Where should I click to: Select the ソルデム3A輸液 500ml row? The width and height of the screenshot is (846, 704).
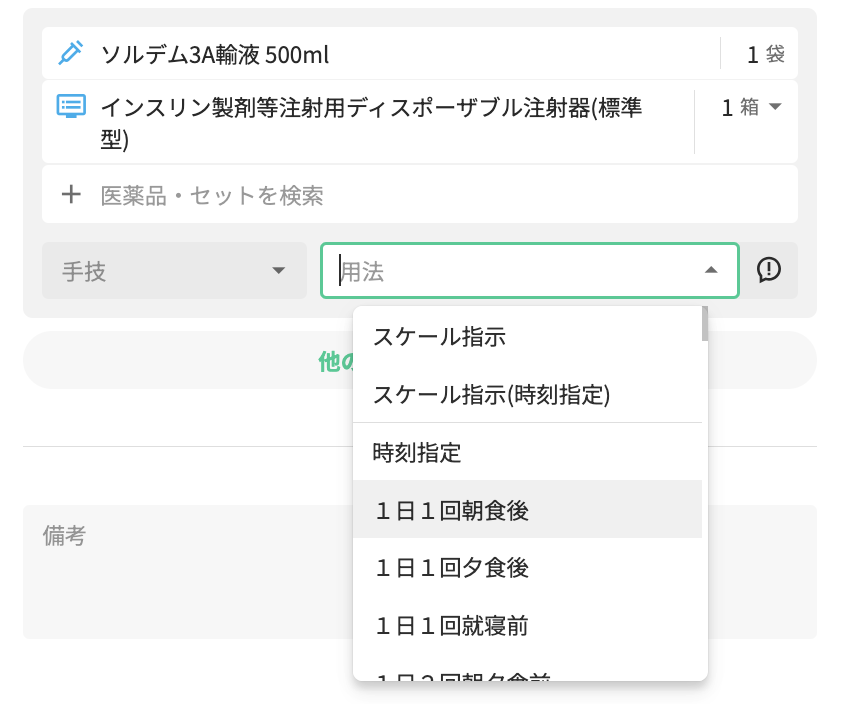pos(380,54)
